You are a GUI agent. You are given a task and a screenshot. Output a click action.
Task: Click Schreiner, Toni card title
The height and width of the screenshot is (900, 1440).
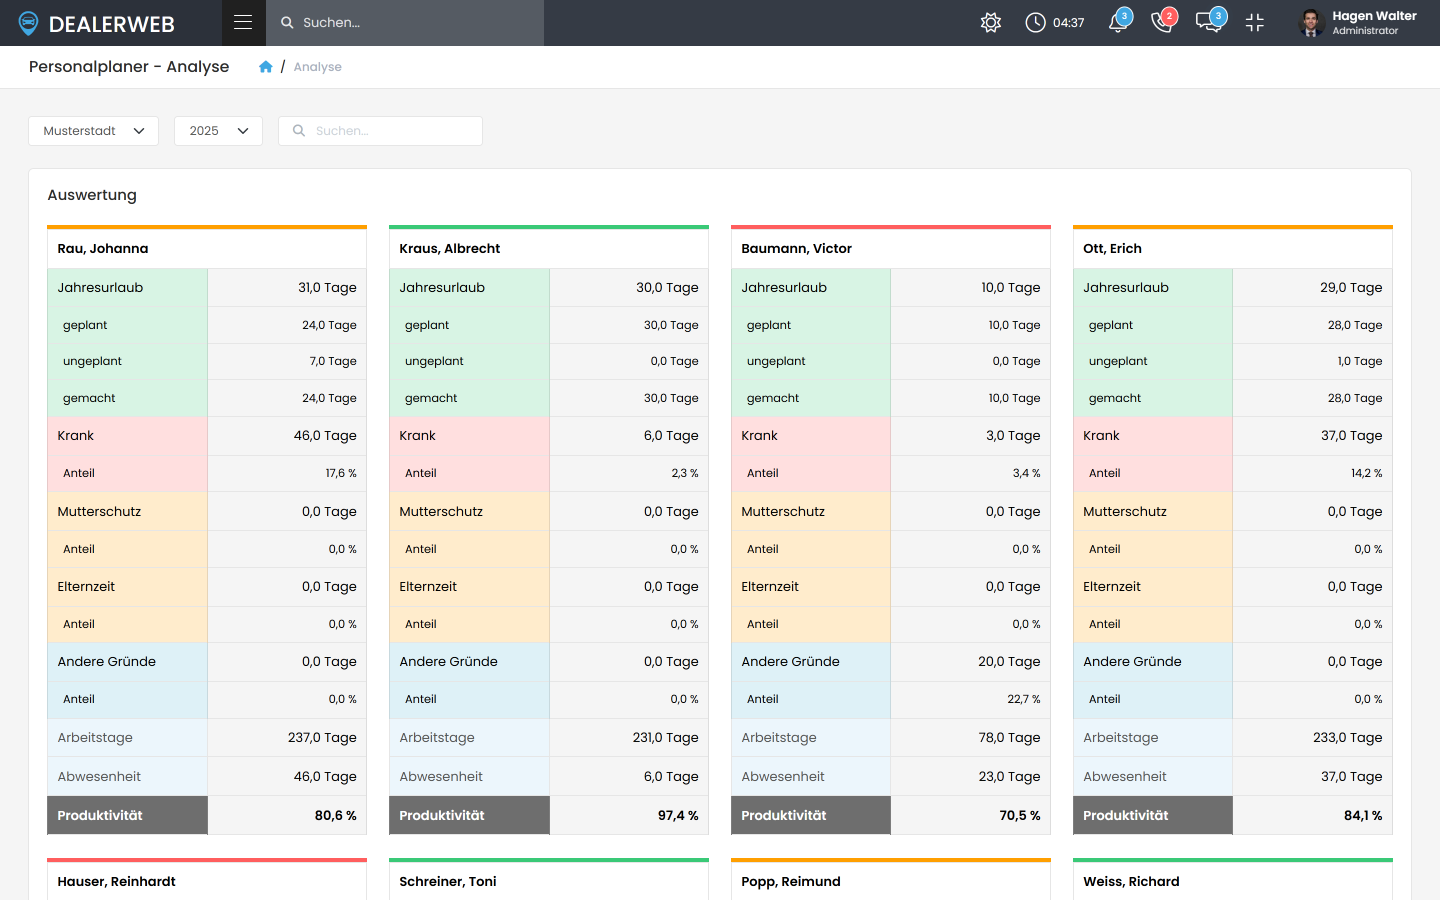447,881
